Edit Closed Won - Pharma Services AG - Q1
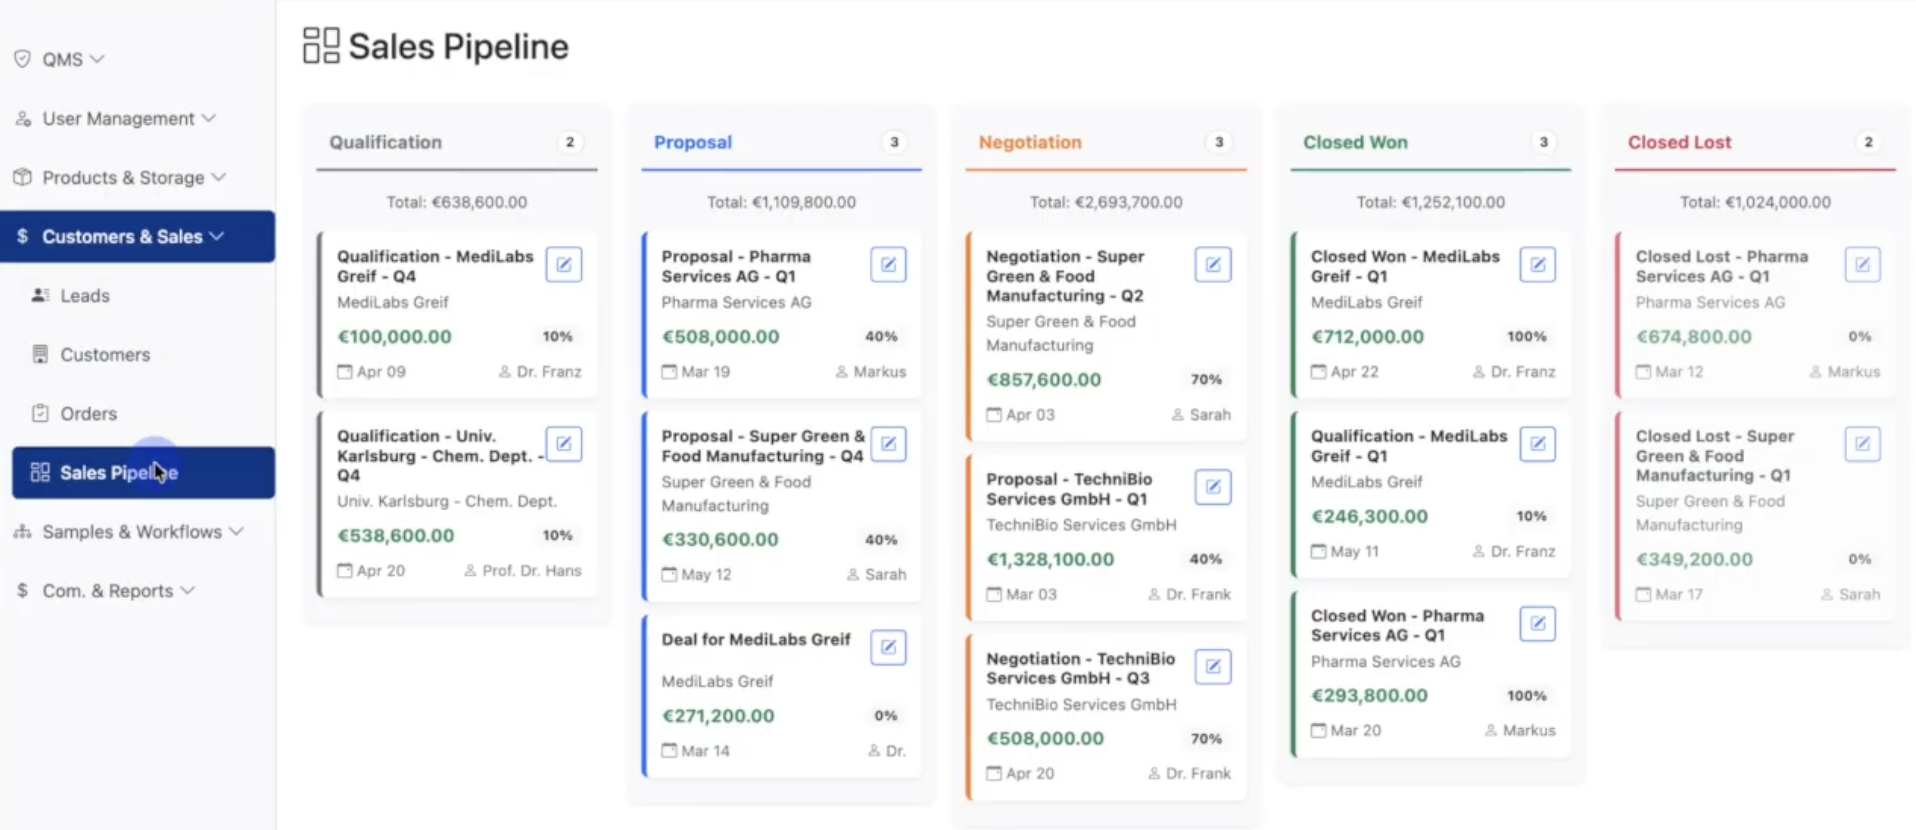This screenshot has height=830, width=1916. [1538, 624]
